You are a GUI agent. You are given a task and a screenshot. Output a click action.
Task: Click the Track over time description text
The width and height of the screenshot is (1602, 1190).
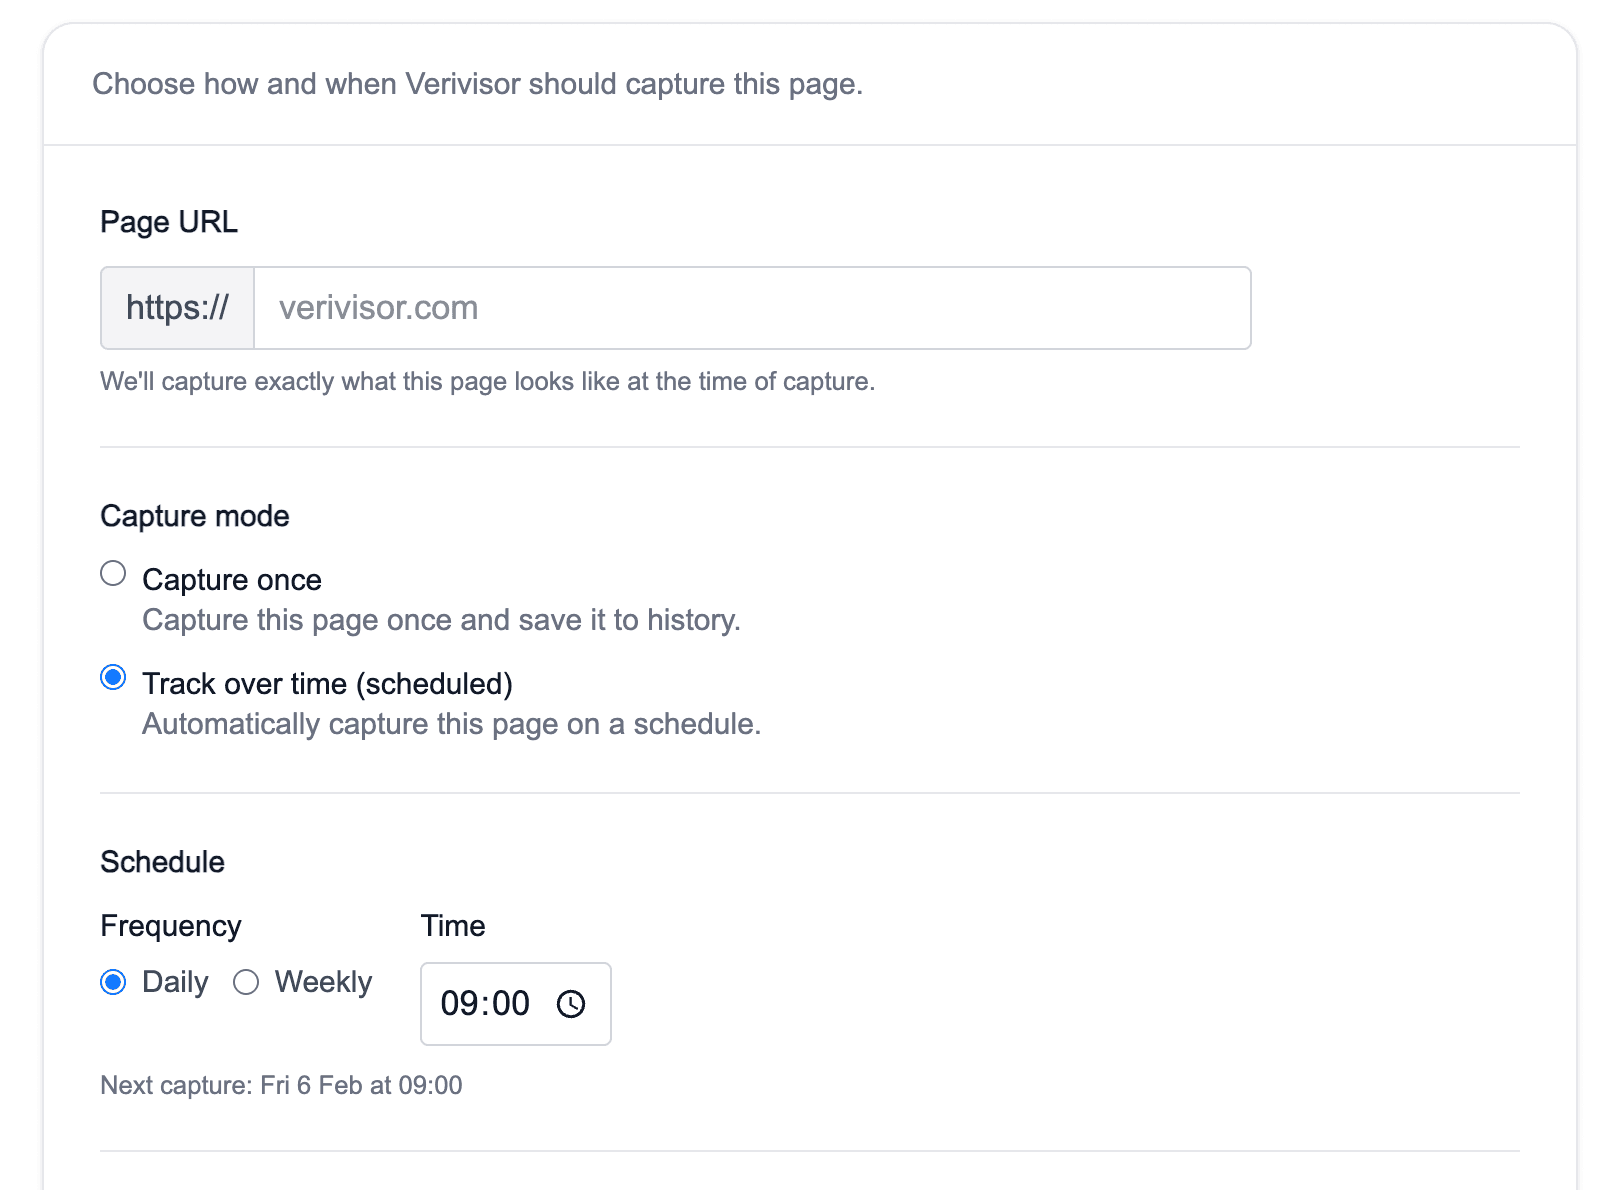(450, 723)
